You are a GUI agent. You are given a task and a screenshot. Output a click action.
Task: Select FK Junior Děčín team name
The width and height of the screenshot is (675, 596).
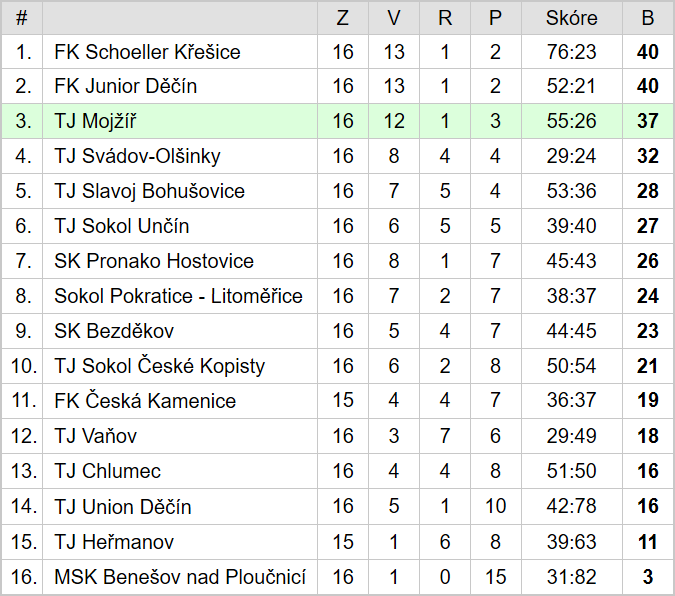[x=126, y=86]
